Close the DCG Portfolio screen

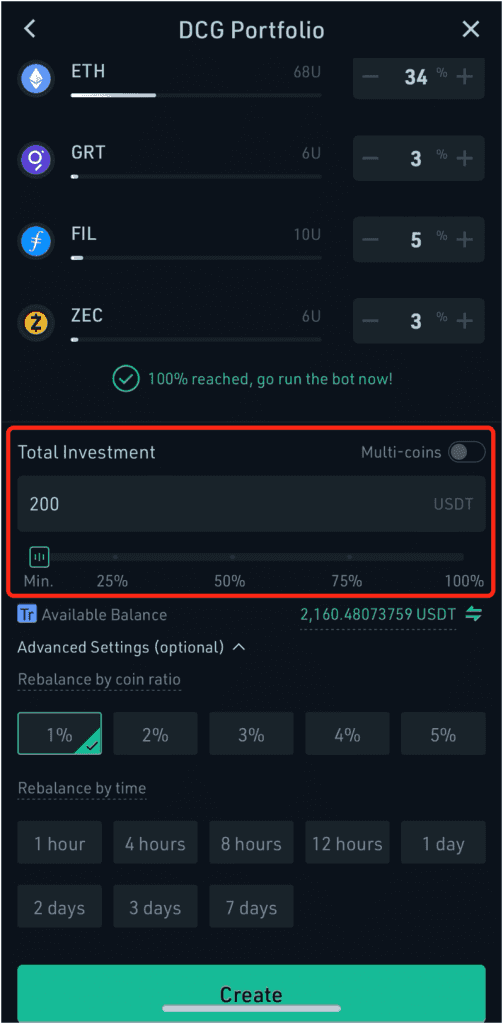(471, 29)
